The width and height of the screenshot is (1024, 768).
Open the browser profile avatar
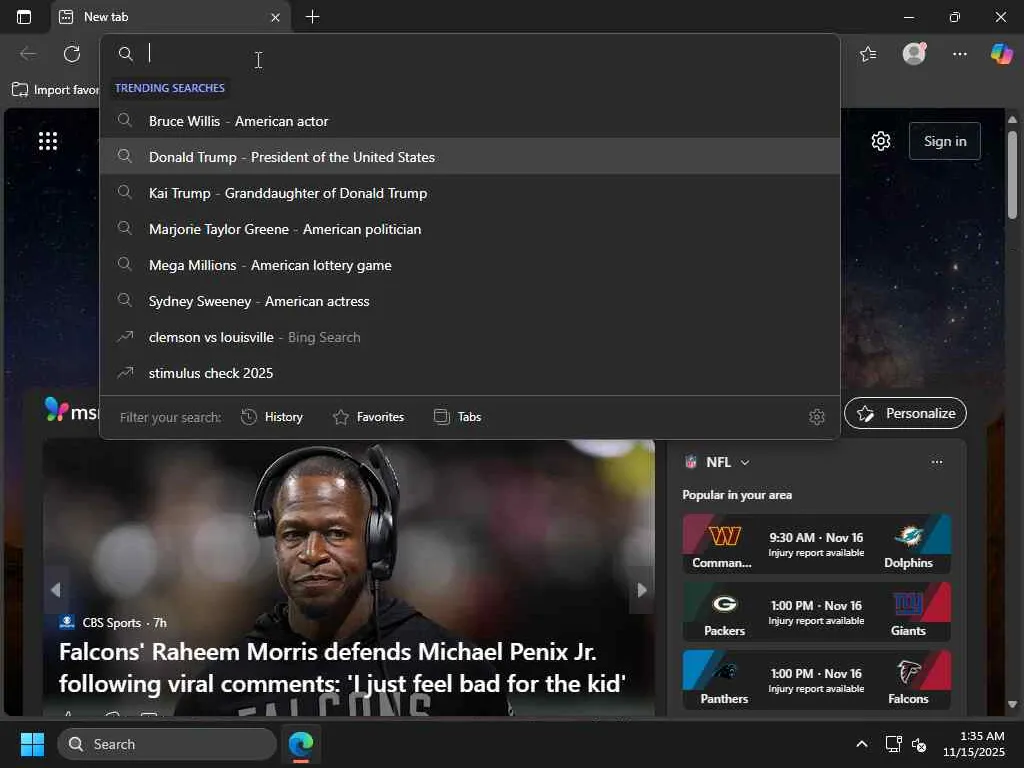pos(914,53)
